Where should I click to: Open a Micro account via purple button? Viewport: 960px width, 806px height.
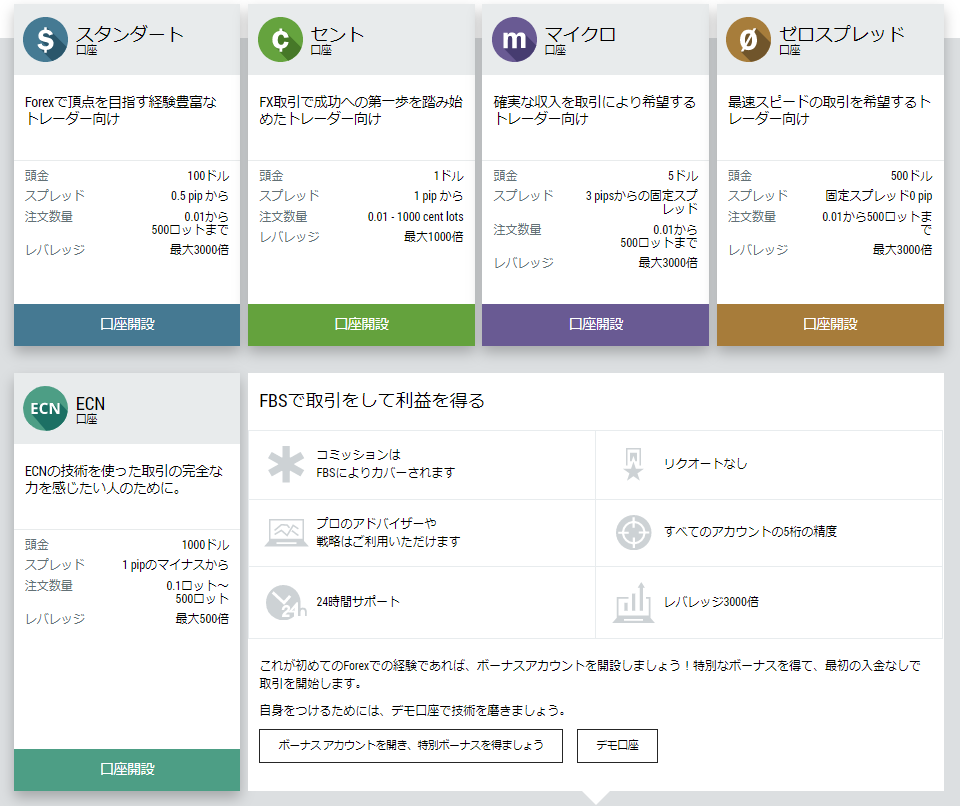point(595,325)
